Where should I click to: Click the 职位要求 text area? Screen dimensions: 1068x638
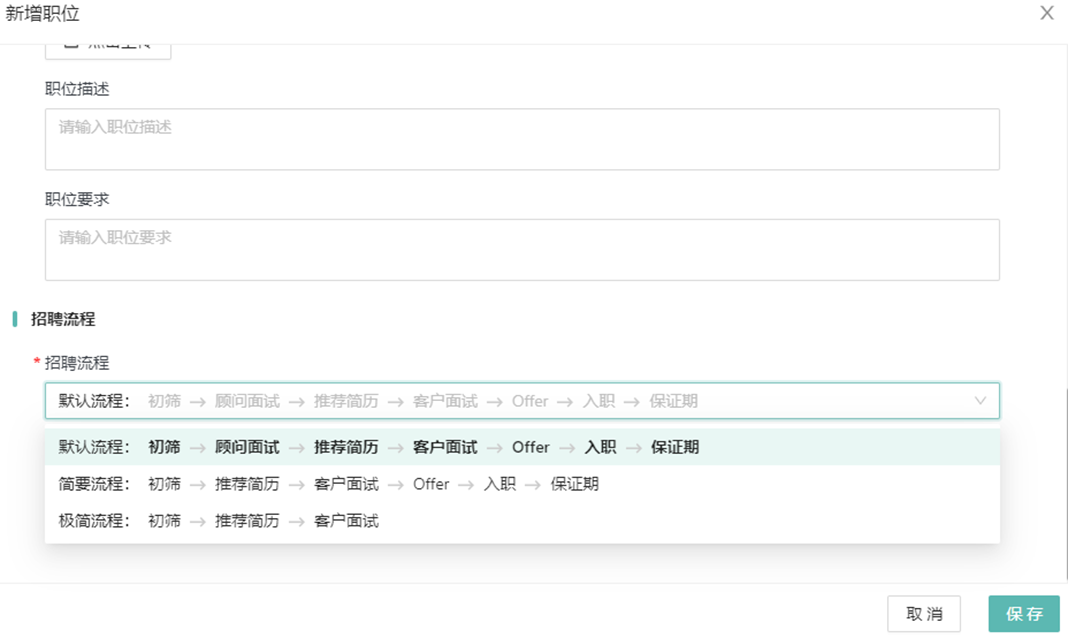point(522,250)
